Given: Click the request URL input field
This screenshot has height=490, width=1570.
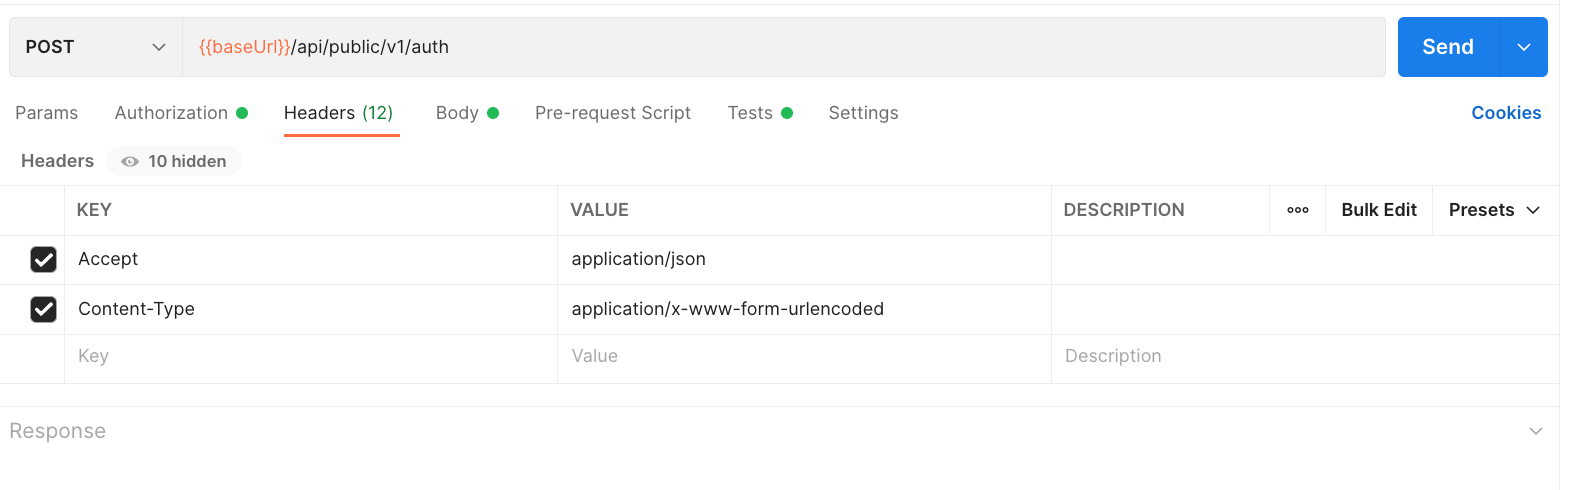Looking at the screenshot, I should [x=780, y=47].
